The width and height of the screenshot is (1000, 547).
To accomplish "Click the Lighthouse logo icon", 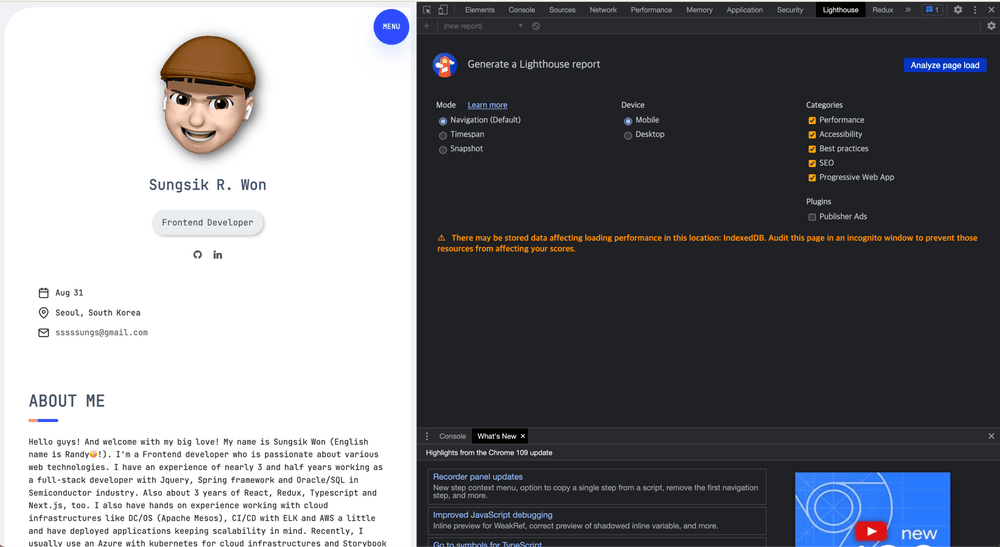I will coord(445,65).
